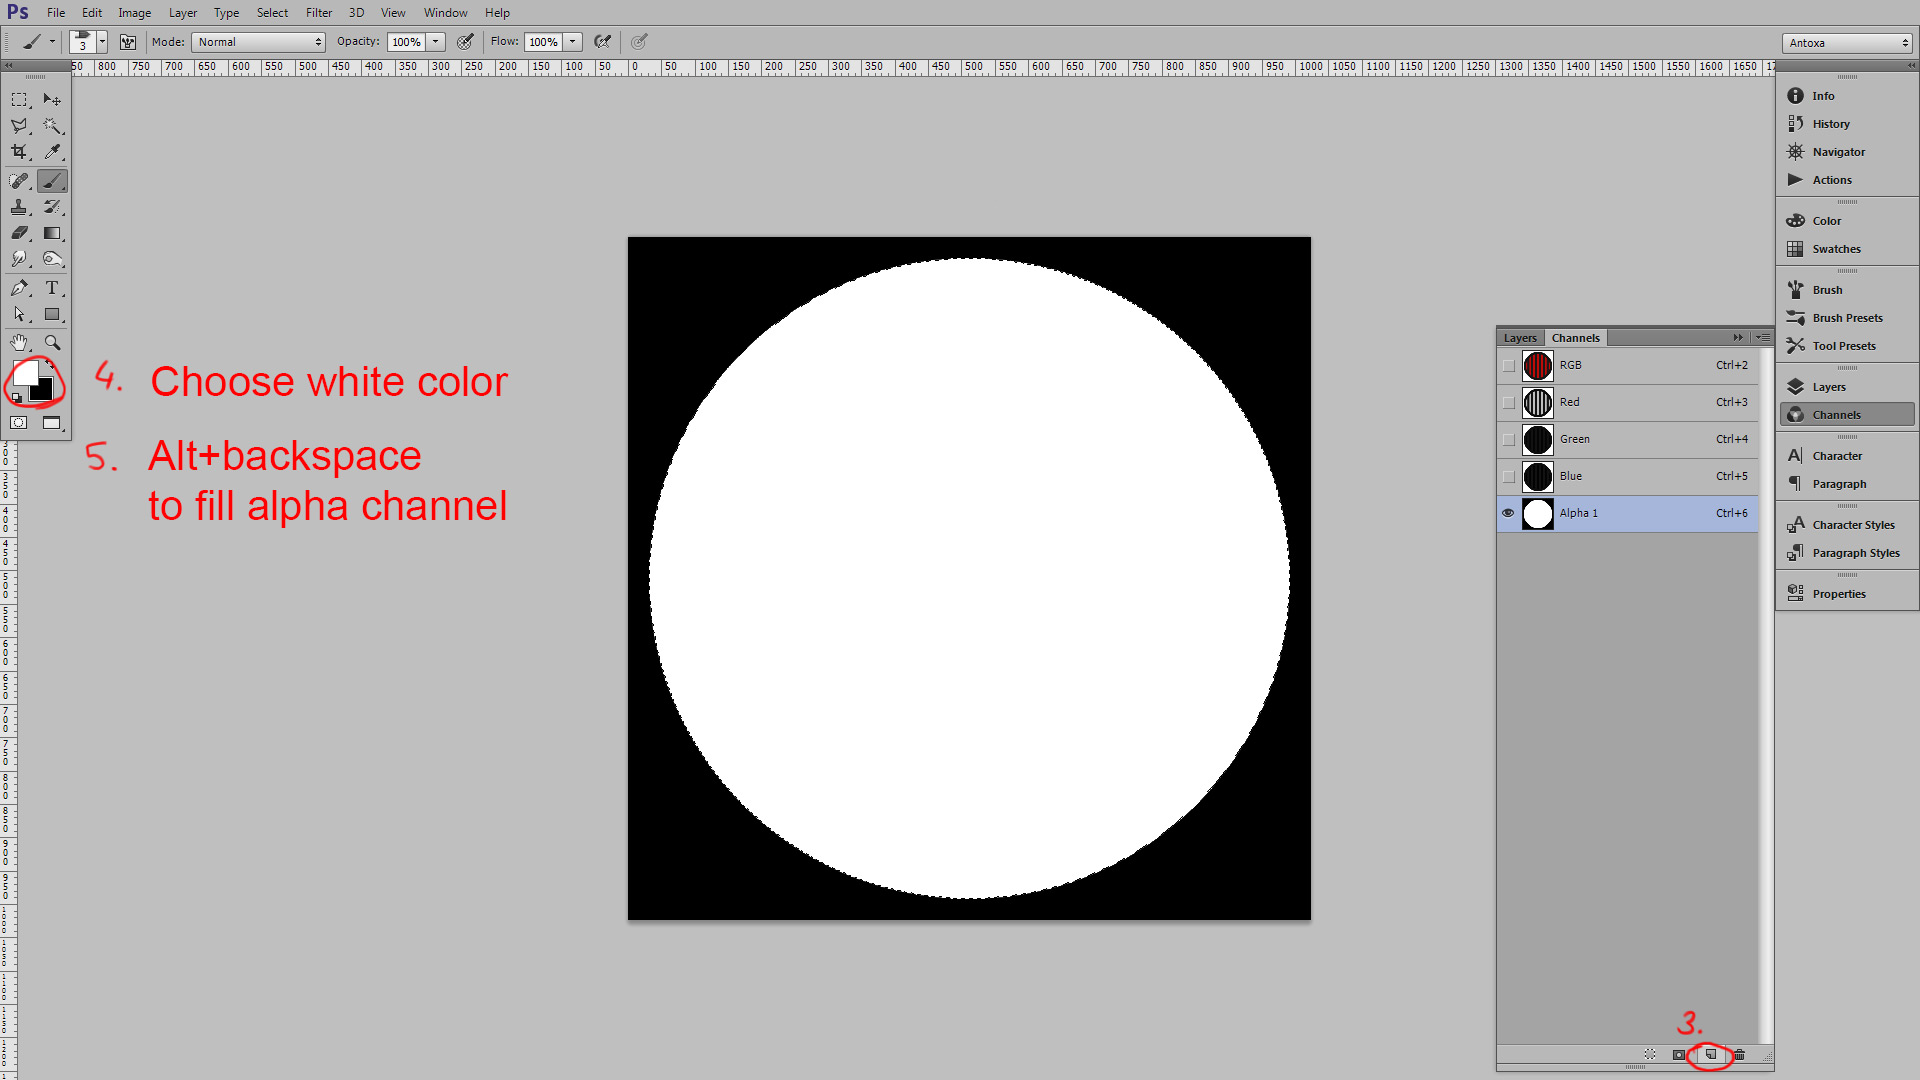This screenshot has width=1920, height=1080.
Task: Click the foreground white color swatch
Action: [24, 374]
